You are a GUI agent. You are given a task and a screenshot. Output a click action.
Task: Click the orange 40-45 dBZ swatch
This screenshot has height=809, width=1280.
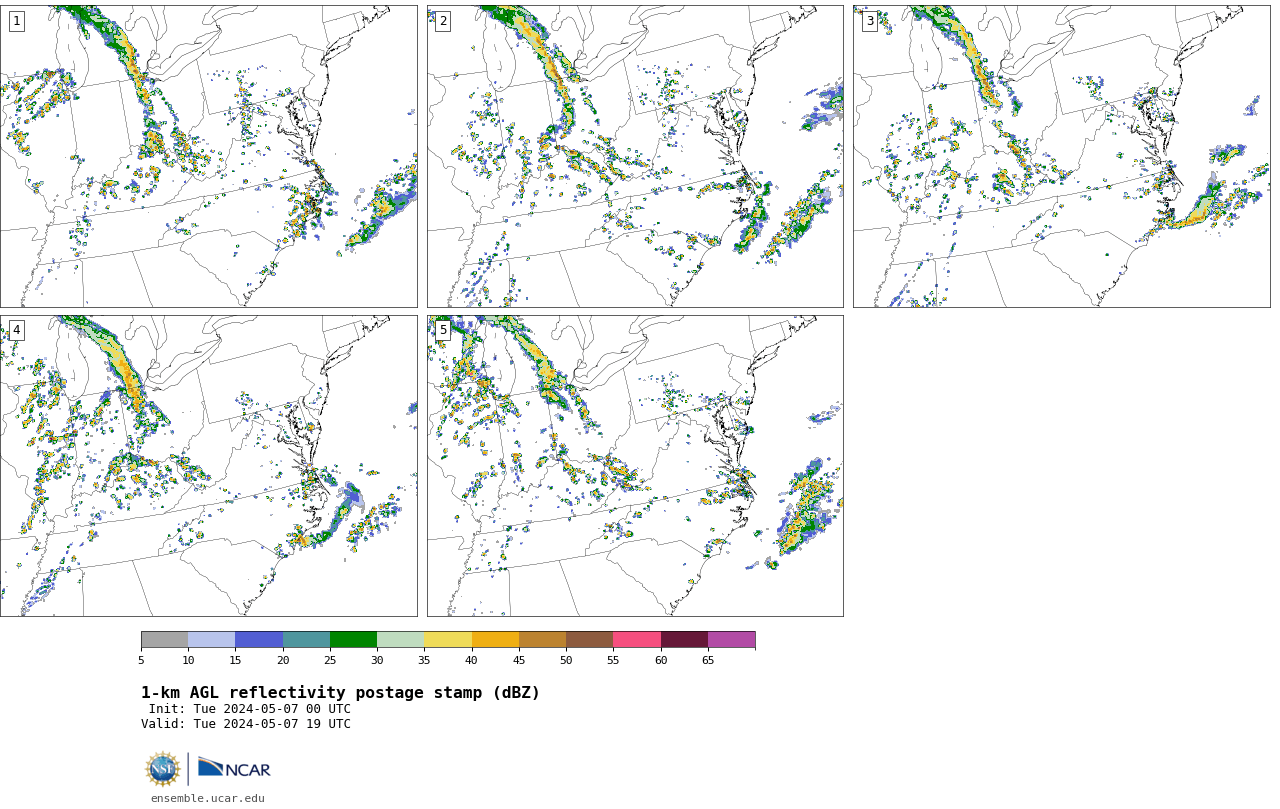click(495, 640)
